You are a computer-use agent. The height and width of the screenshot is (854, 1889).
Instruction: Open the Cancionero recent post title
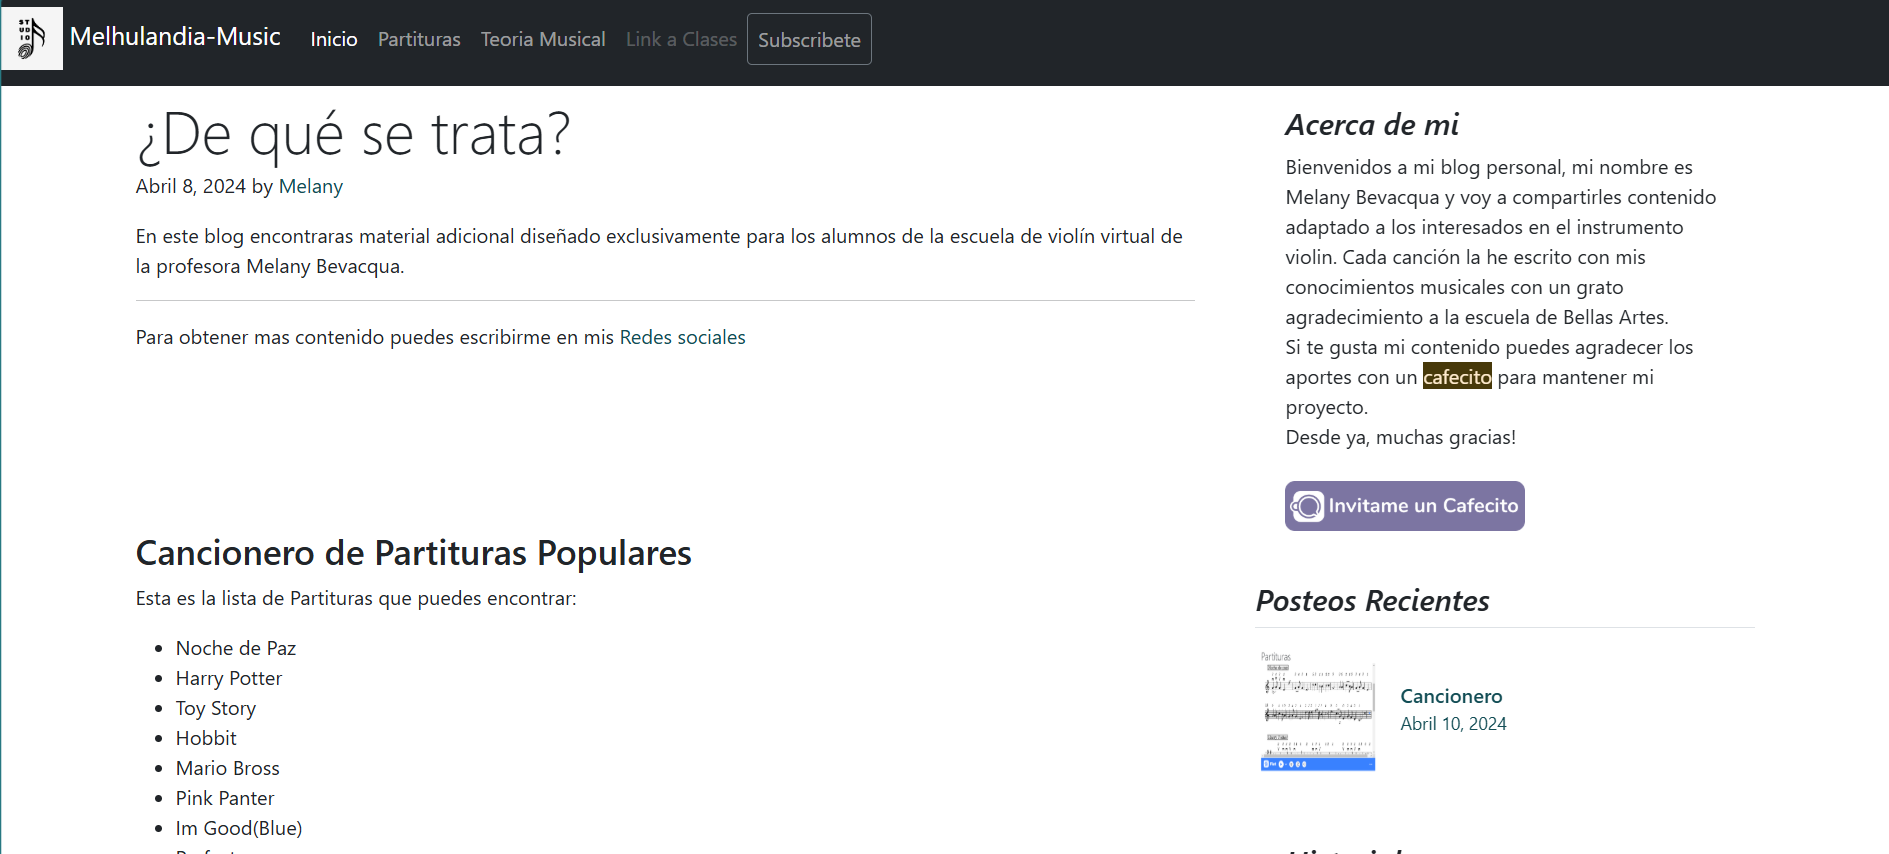coord(1451,696)
